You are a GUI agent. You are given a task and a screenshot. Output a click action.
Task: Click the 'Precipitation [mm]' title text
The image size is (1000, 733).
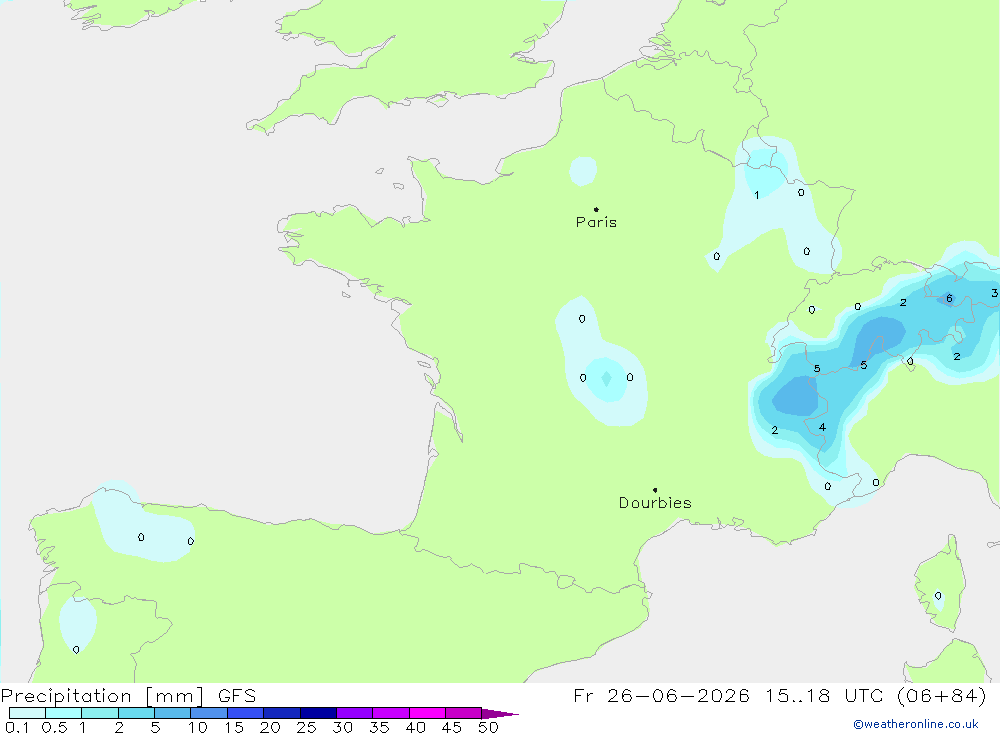click(x=102, y=696)
